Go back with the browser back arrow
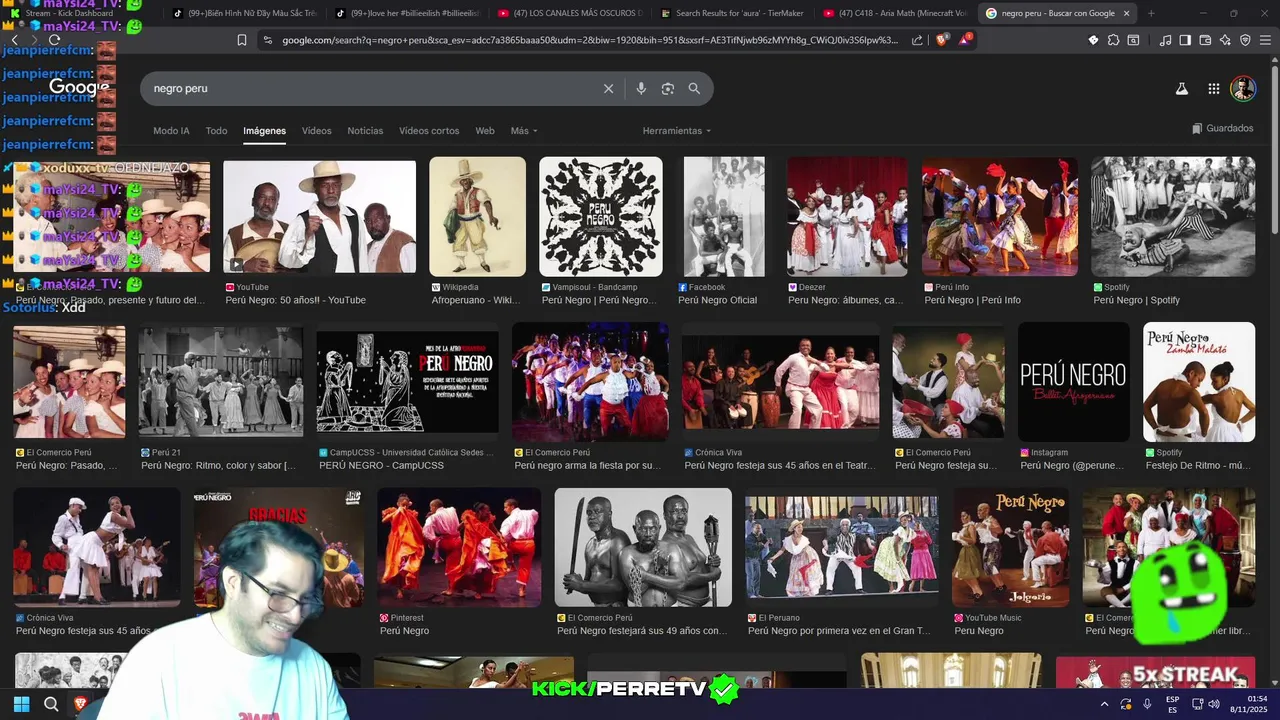Screen dimensions: 1280x720 (x=14, y=40)
